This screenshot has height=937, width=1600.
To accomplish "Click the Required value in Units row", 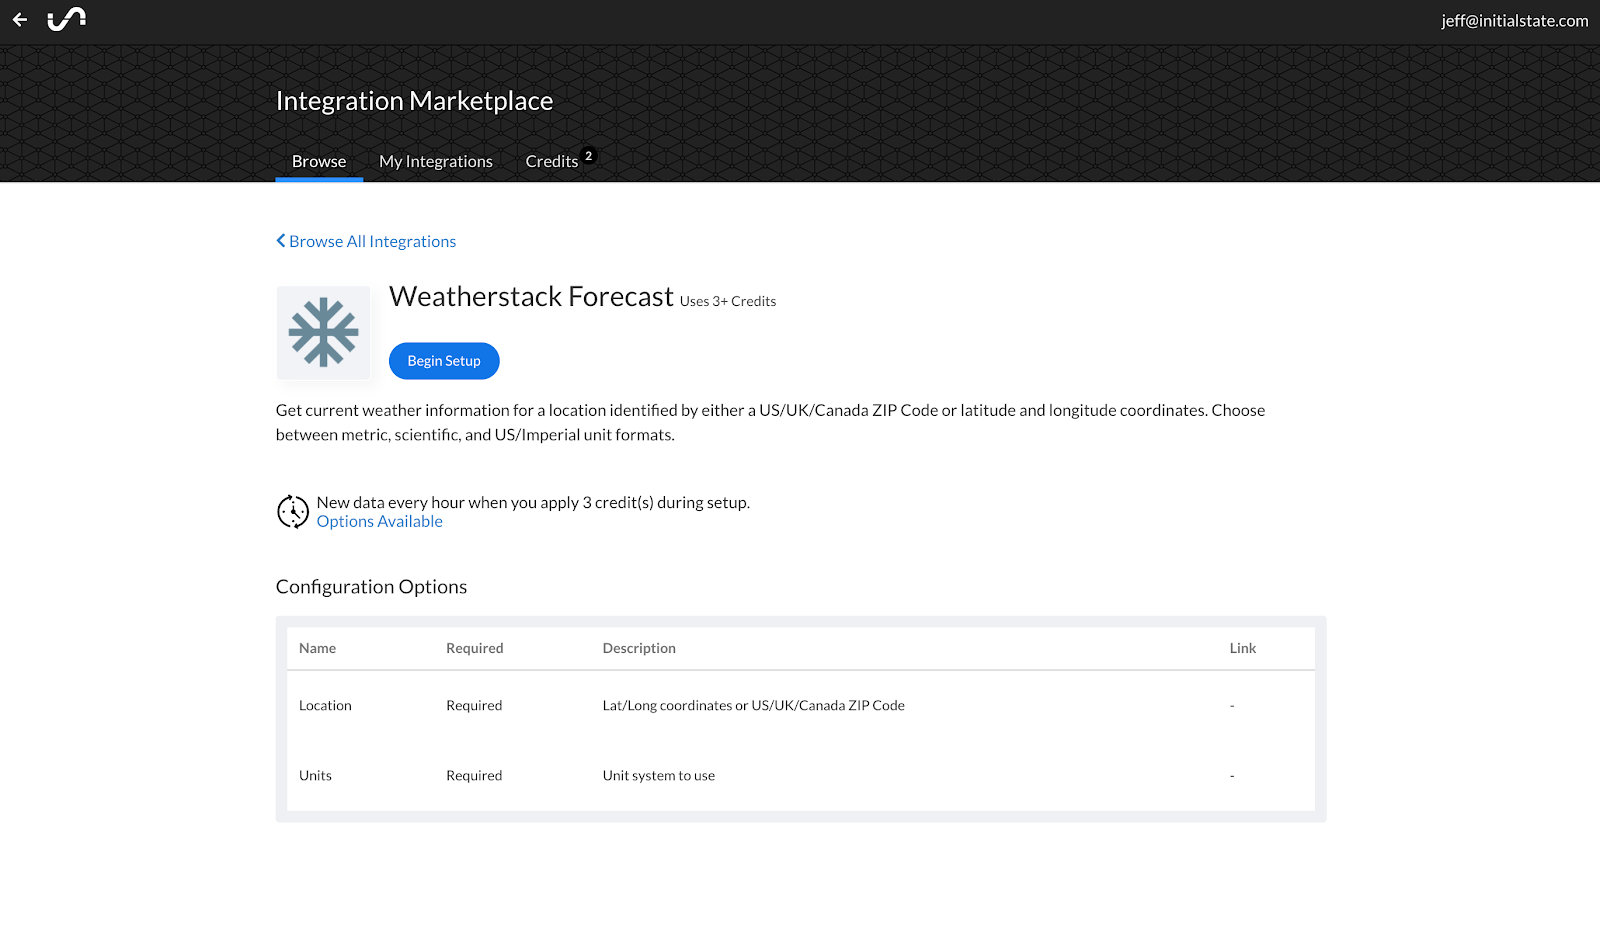I will pyautogui.click(x=474, y=775).
